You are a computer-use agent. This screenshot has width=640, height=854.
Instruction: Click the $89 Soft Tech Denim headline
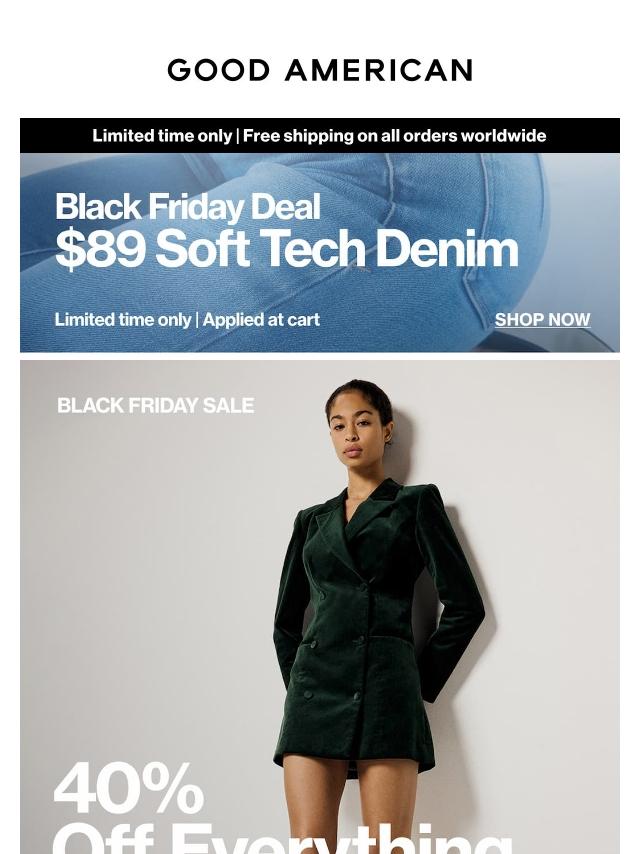(287, 249)
